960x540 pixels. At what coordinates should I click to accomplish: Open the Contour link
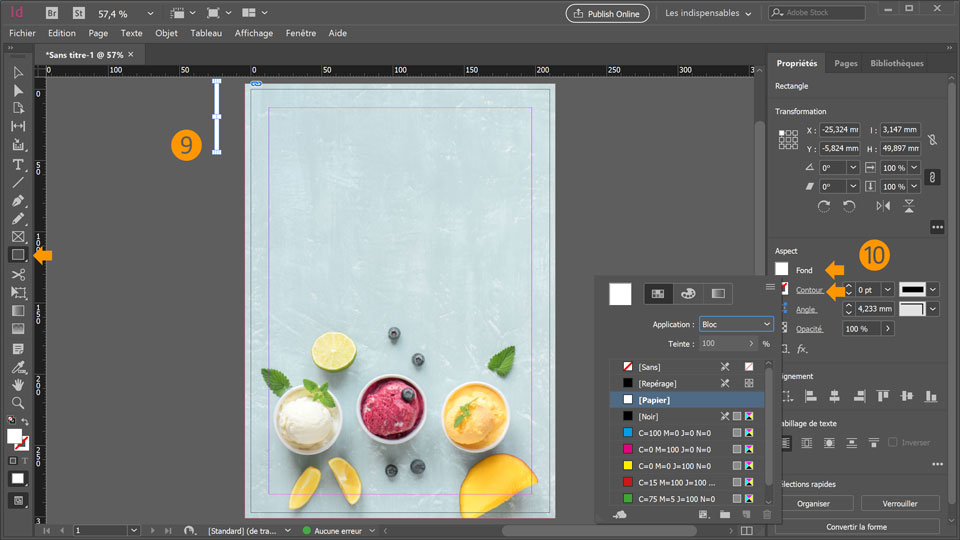pyautogui.click(x=809, y=290)
